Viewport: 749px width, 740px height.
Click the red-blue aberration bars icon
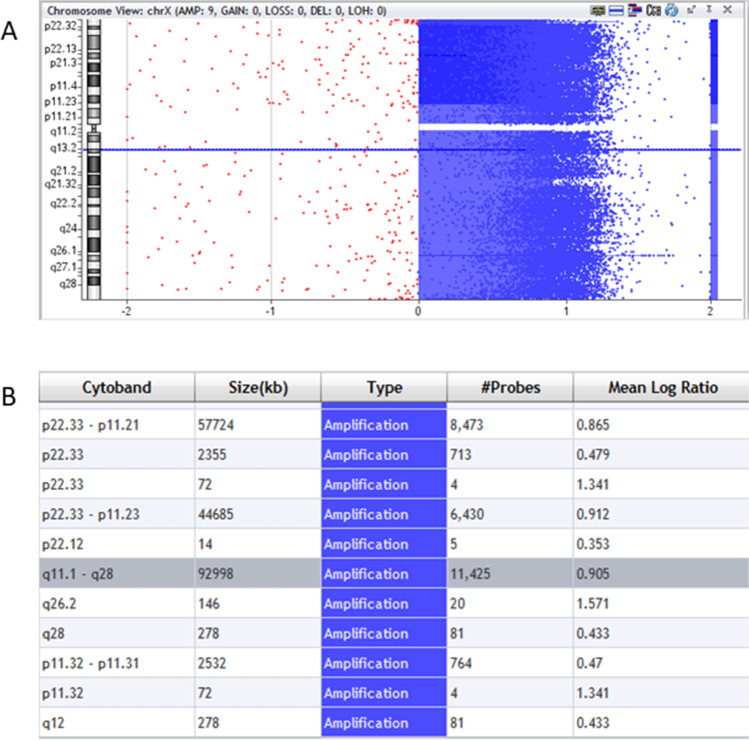tap(634, 10)
